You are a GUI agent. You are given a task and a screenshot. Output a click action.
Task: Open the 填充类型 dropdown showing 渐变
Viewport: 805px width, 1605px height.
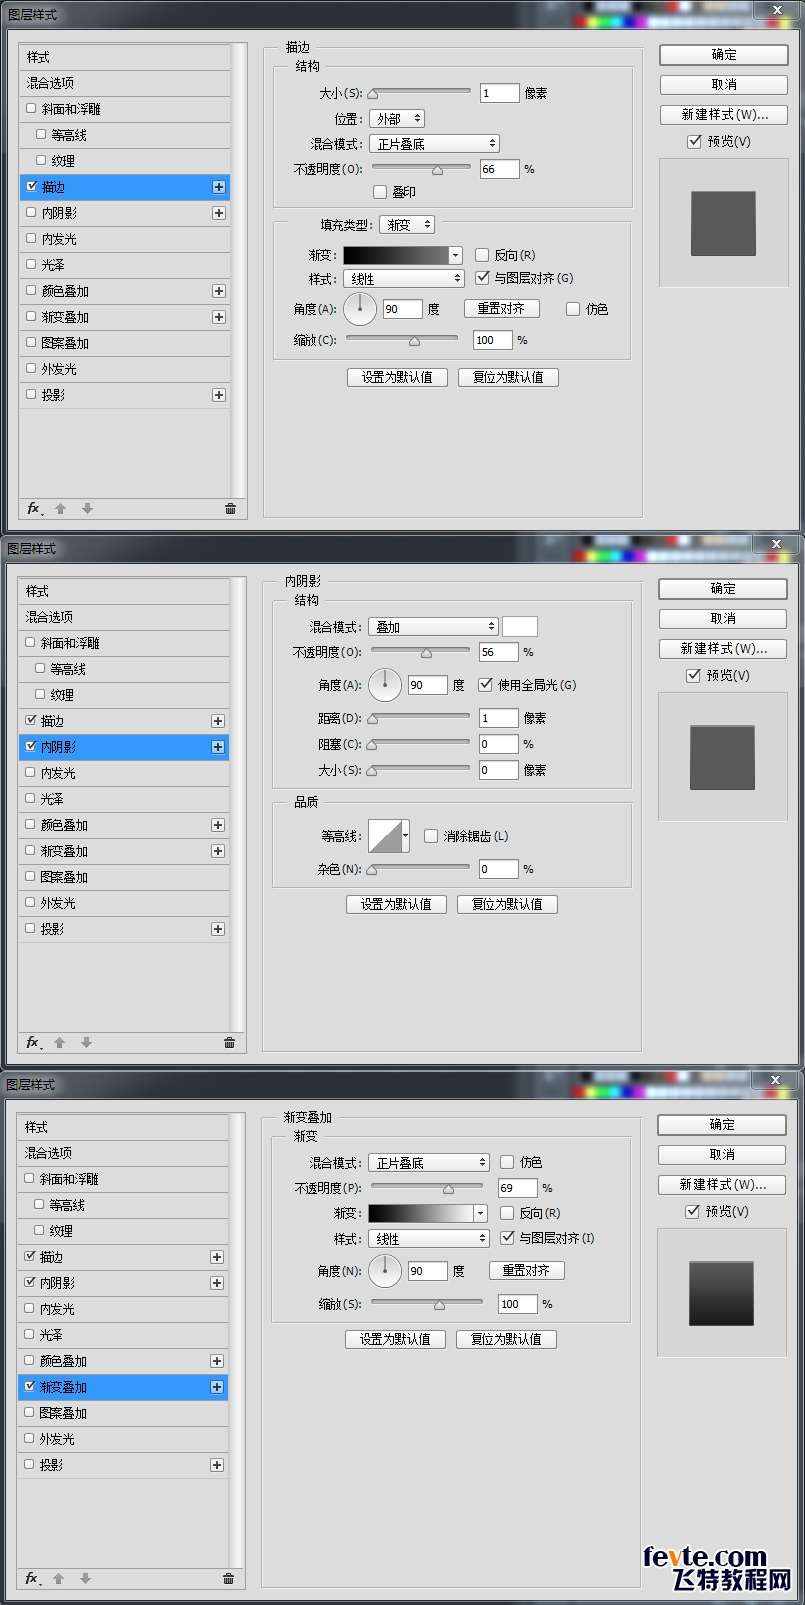pos(407,225)
